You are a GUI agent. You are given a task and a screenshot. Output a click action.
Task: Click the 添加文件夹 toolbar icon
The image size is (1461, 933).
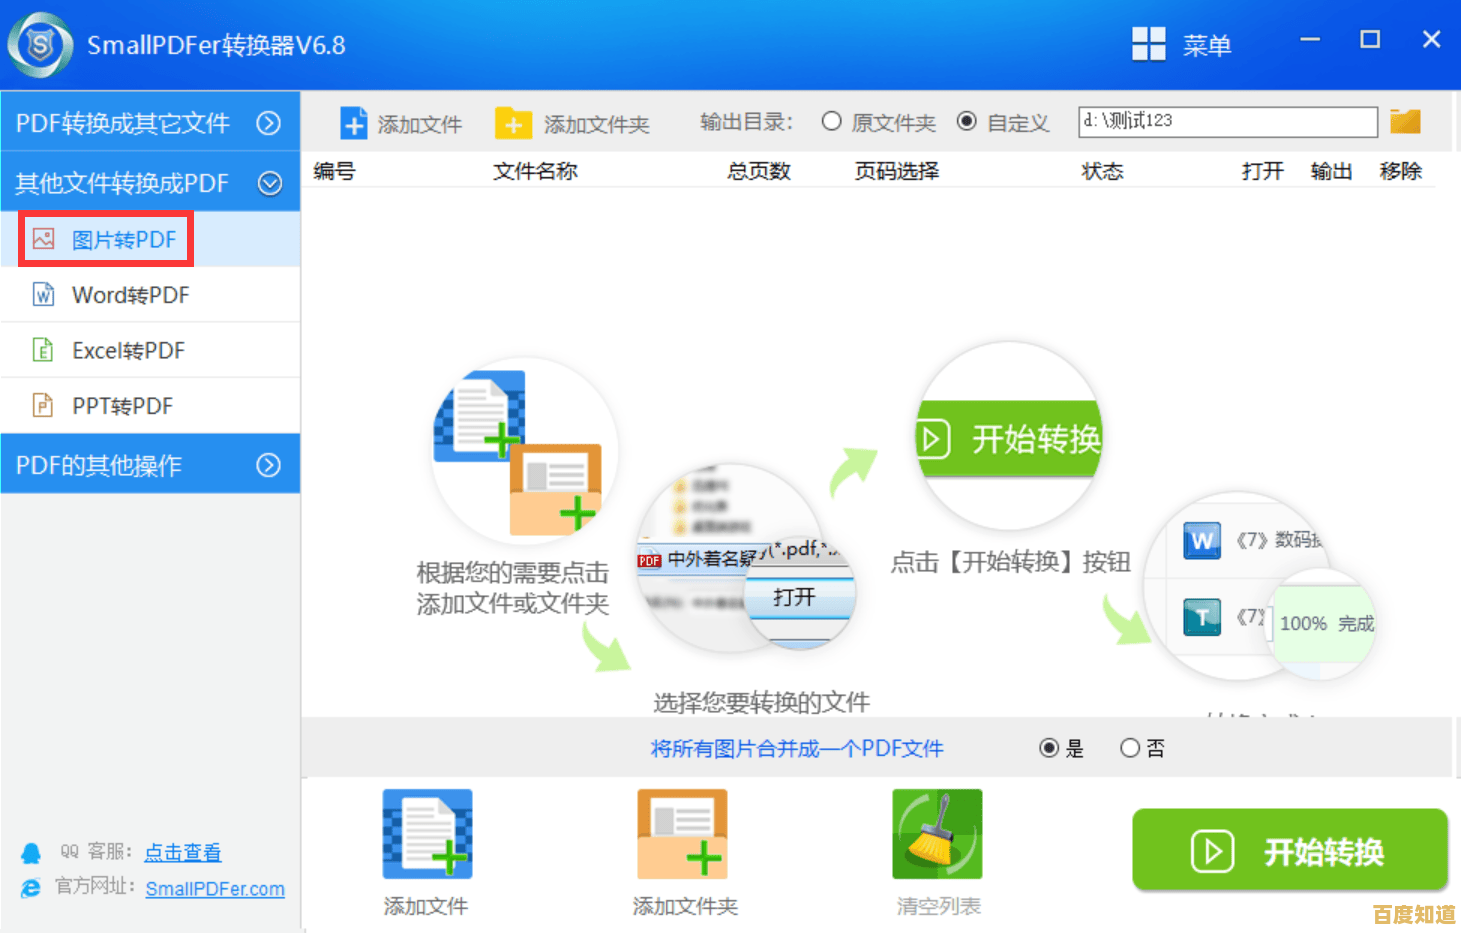click(x=513, y=121)
